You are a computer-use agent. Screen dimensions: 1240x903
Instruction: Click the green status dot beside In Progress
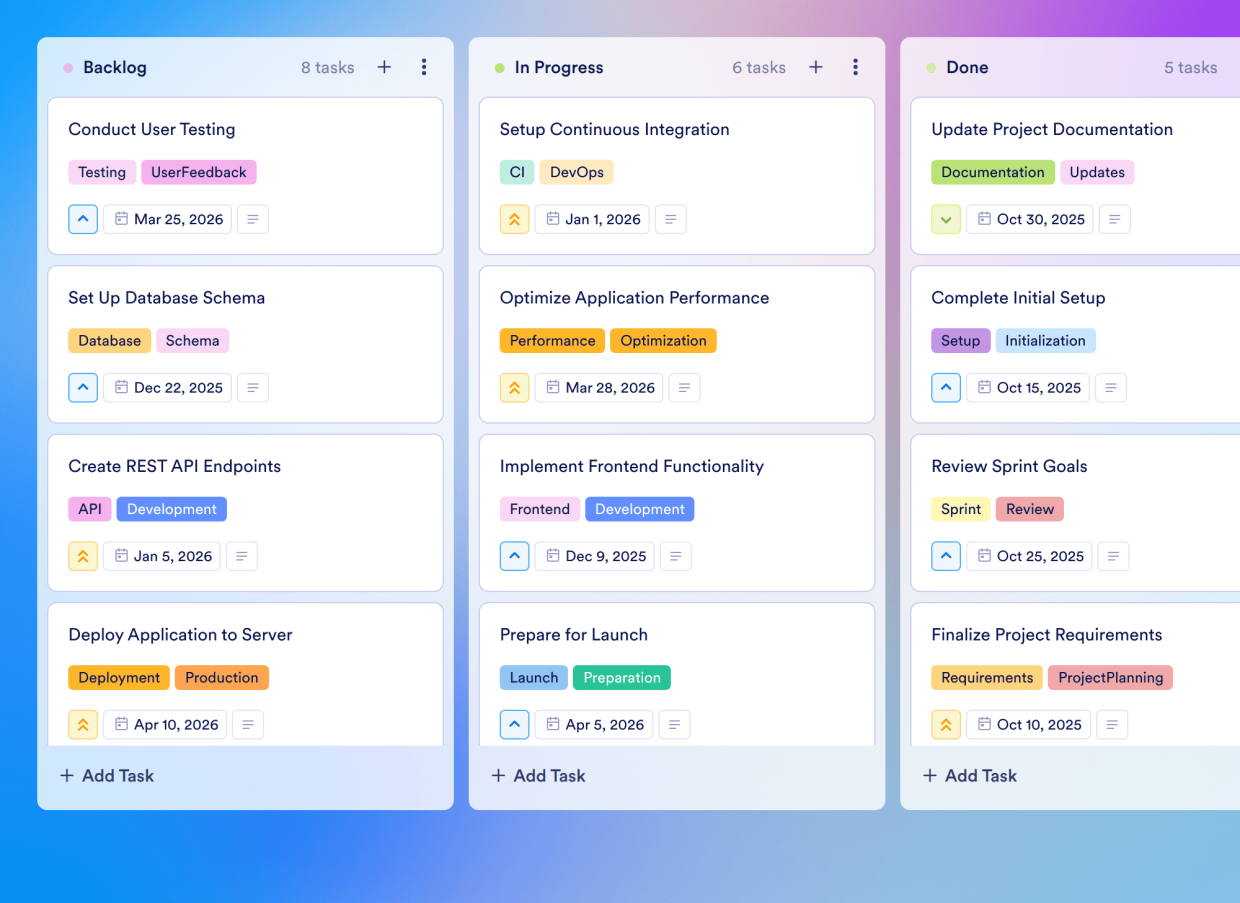tap(499, 67)
